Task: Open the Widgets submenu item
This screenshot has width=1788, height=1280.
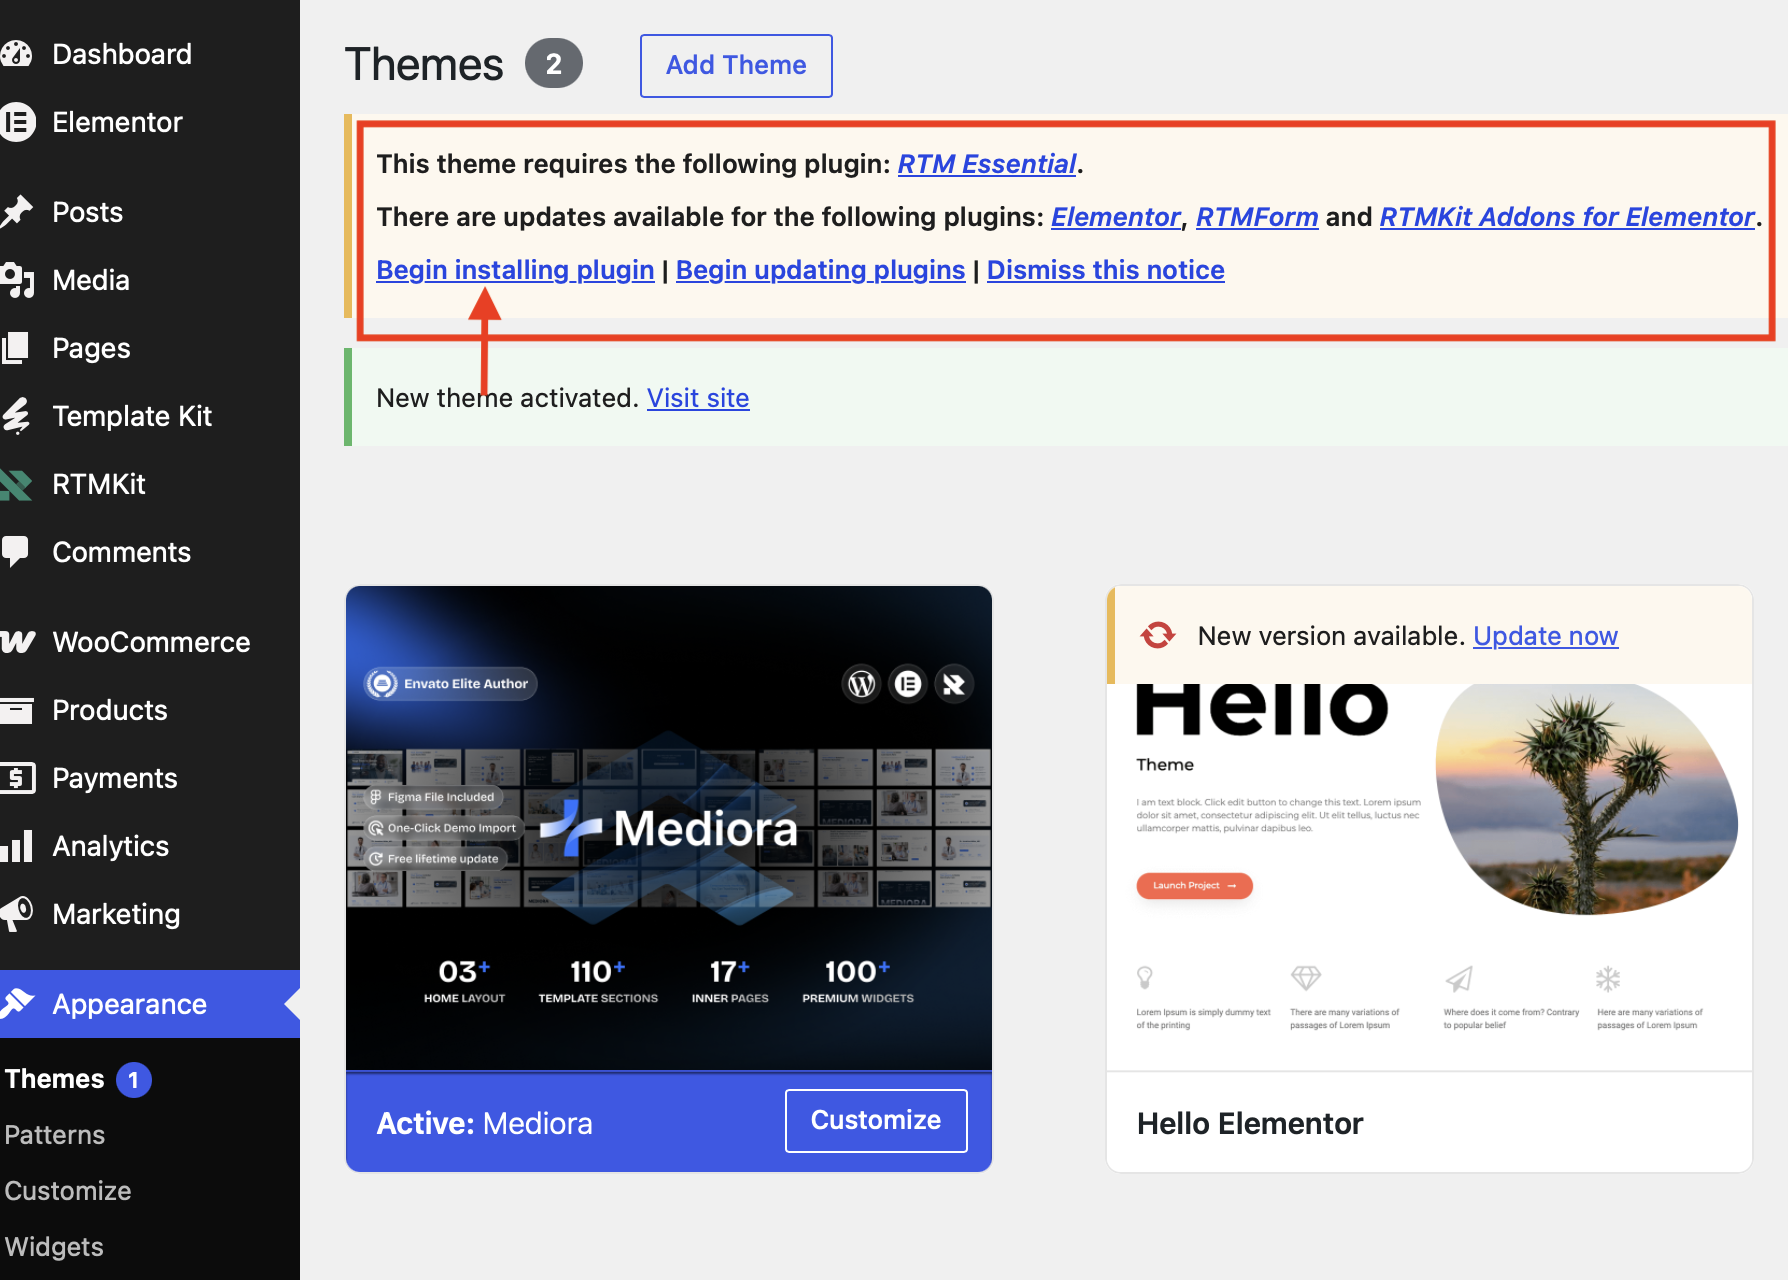Action: [x=54, y=1247]
